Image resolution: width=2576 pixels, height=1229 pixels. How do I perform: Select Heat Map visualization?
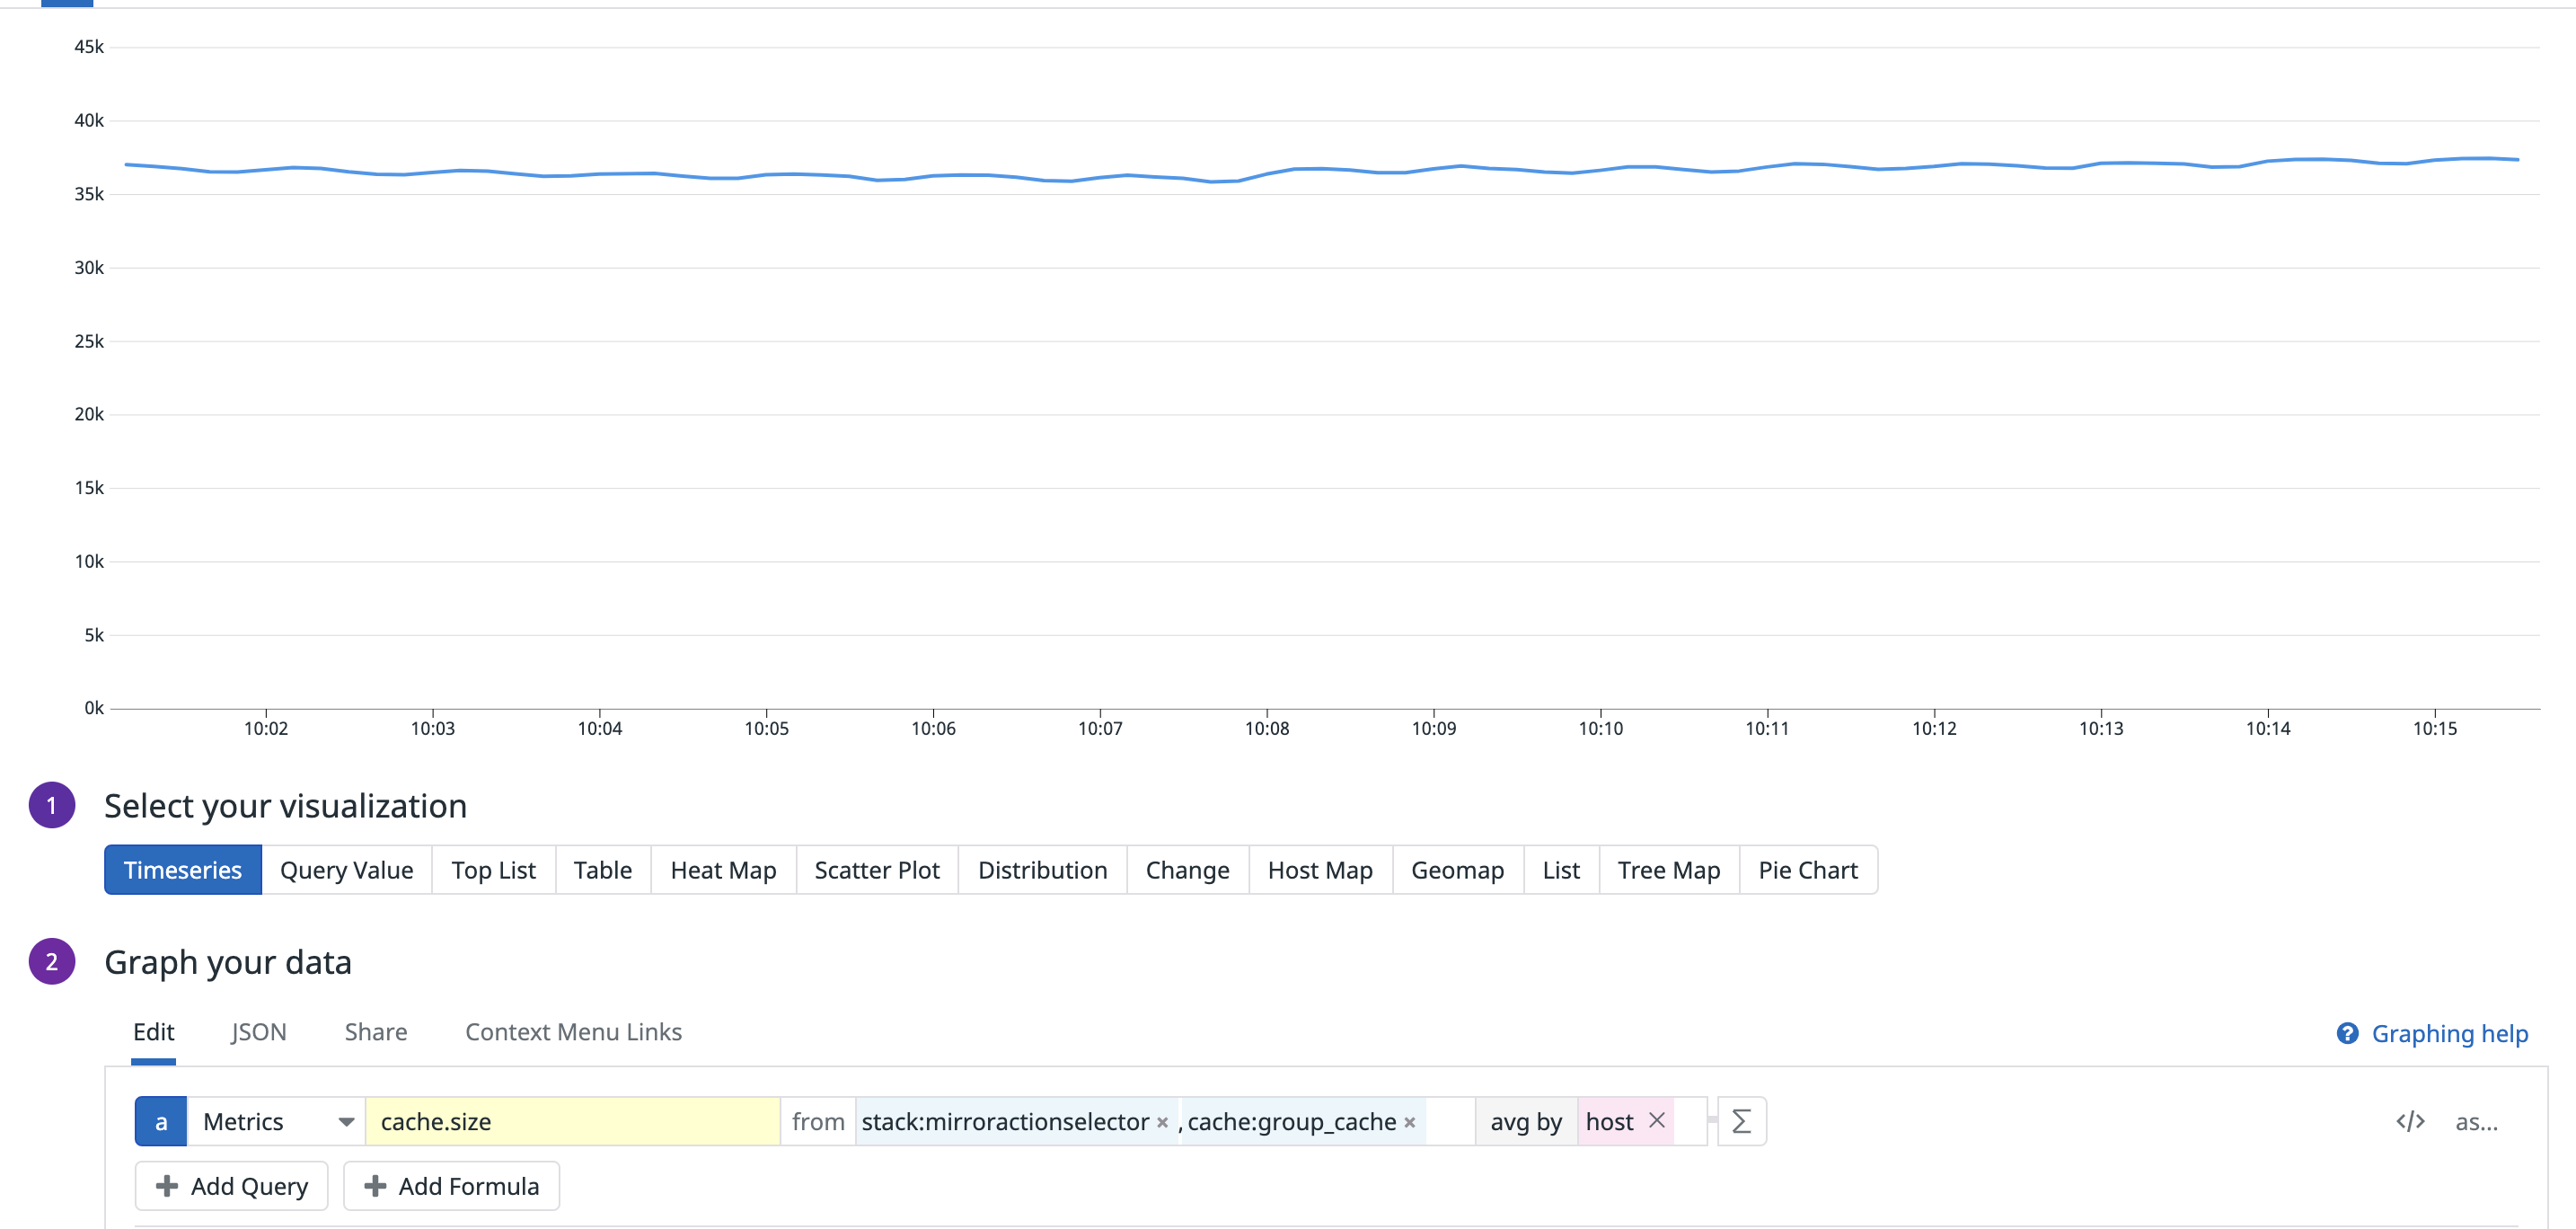tap(723, 869)
